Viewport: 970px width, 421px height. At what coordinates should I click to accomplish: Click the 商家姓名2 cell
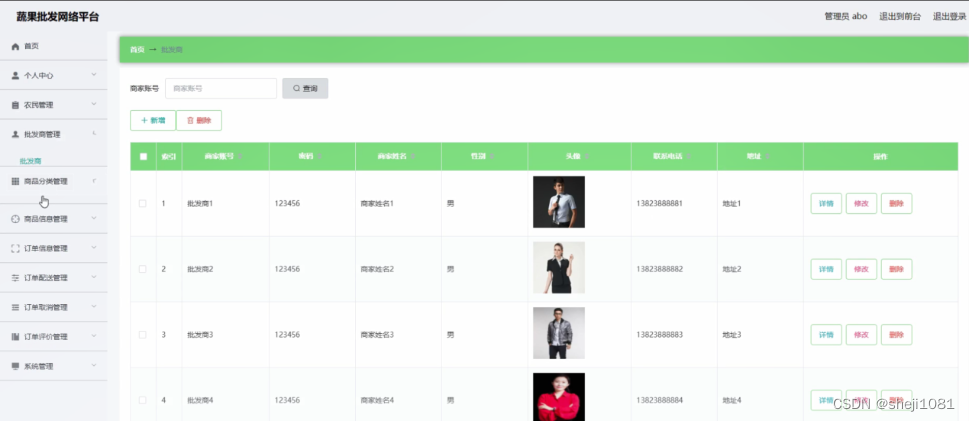coord(377,269)
